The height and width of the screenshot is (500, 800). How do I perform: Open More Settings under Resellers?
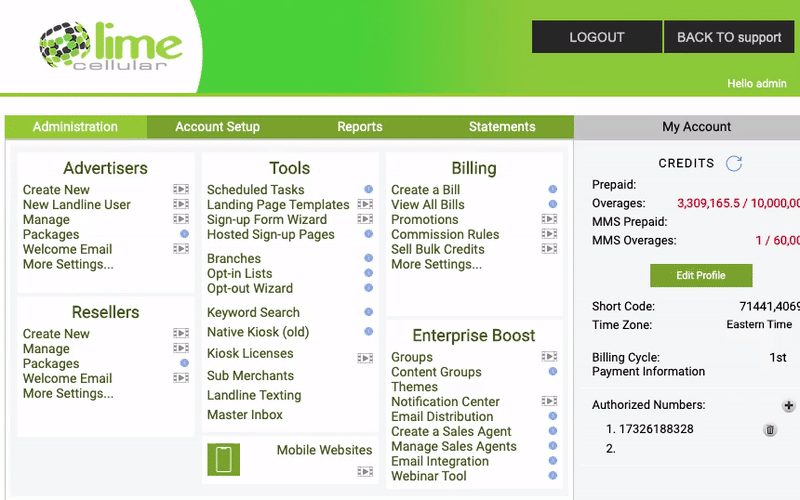click(68, 393)
